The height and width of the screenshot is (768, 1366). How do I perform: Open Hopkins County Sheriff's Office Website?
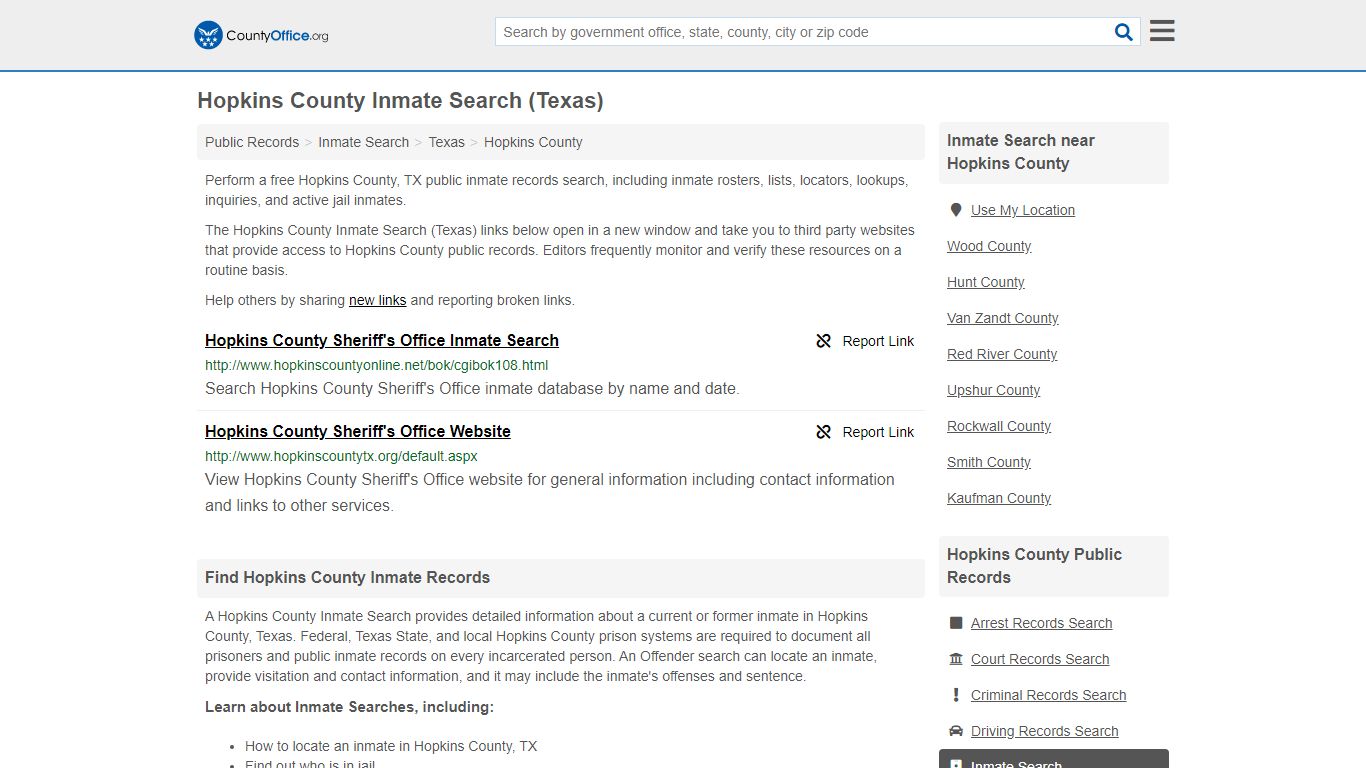(358, 431)
